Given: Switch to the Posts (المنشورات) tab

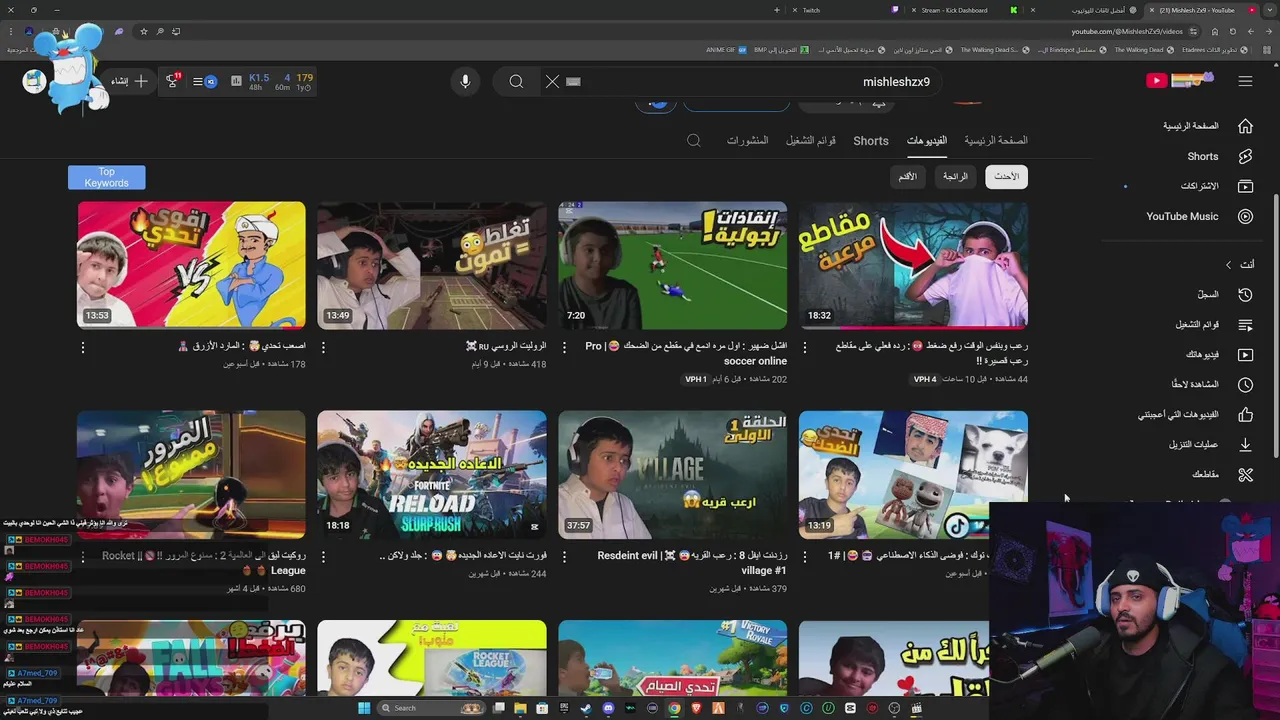Looking at the screenshot, I should [x=747, y=141].
